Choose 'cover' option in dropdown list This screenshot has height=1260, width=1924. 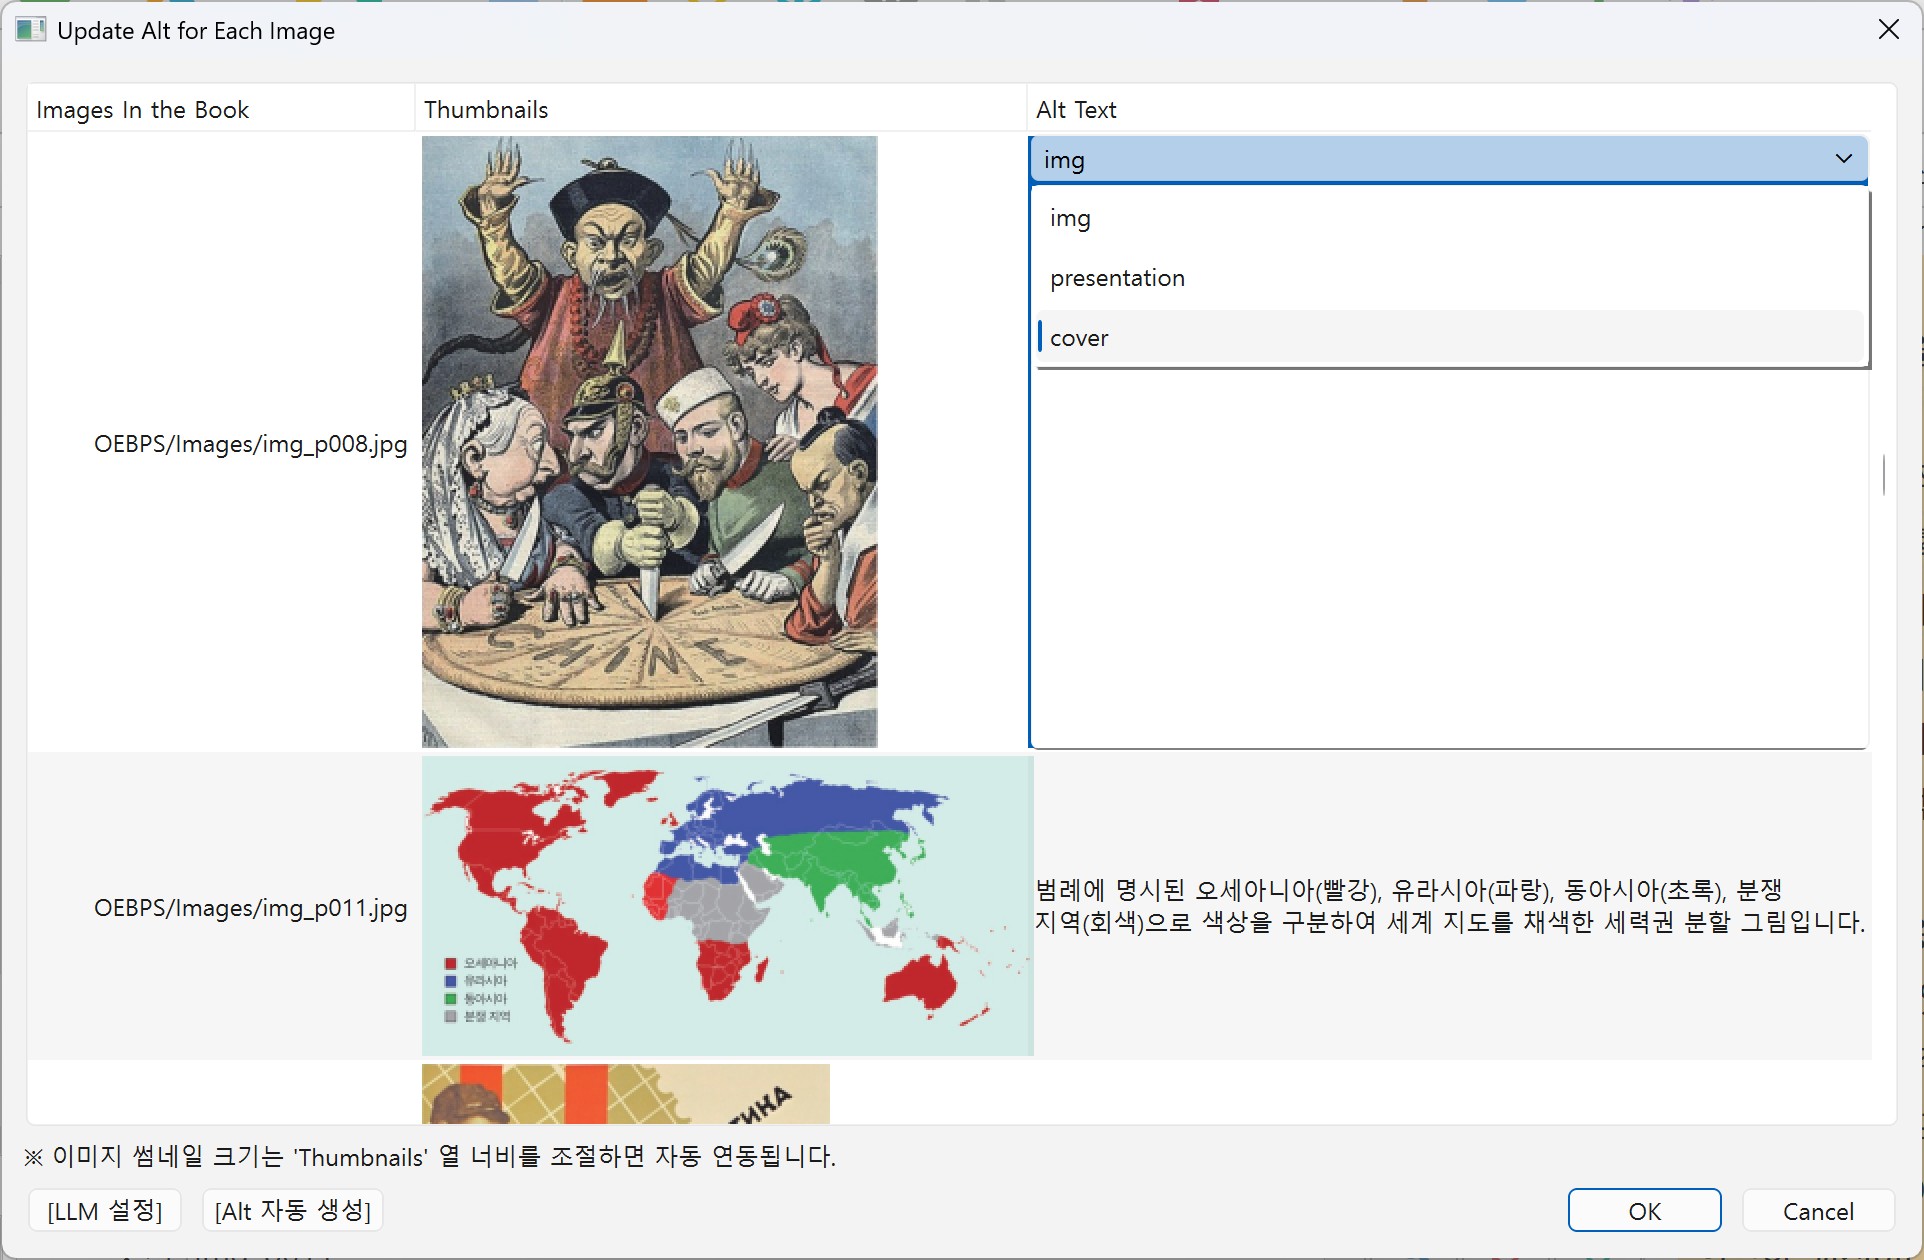tap(1079, 338)
